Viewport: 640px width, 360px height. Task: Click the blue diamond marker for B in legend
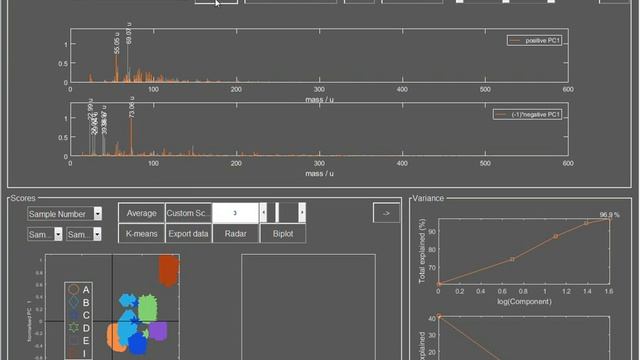pos(74,302)
